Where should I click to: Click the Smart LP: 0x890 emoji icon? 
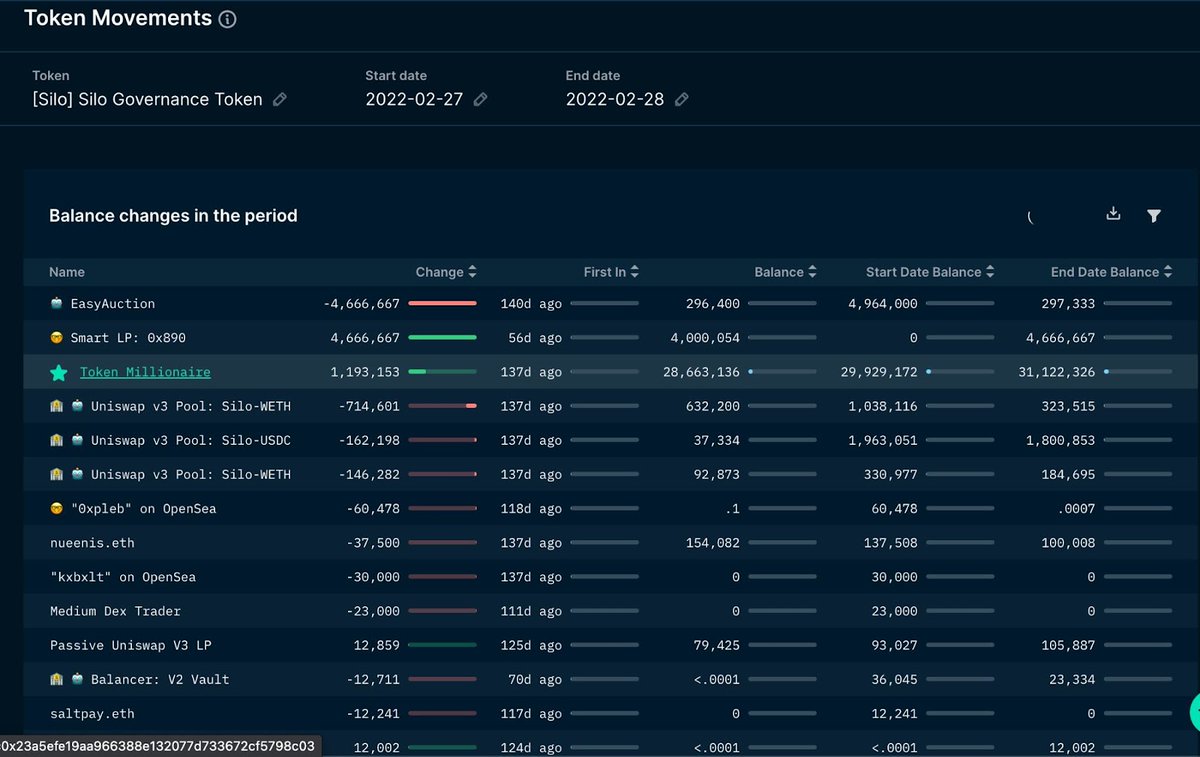(57, 338)
